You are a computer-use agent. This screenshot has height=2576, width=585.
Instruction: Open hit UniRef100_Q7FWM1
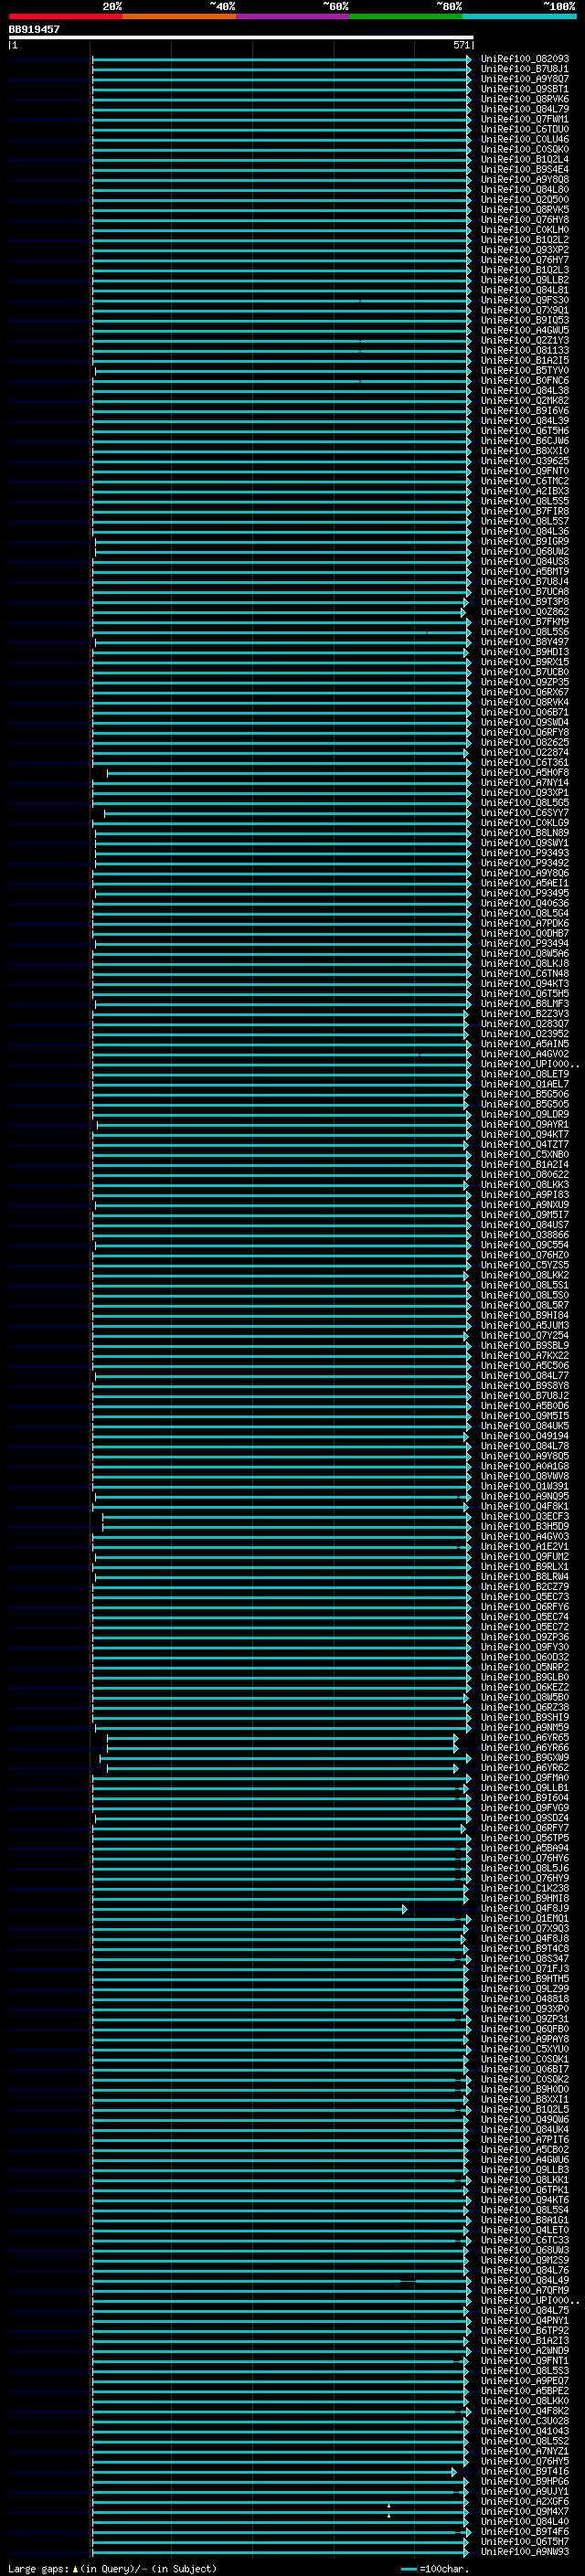(524, 119)
